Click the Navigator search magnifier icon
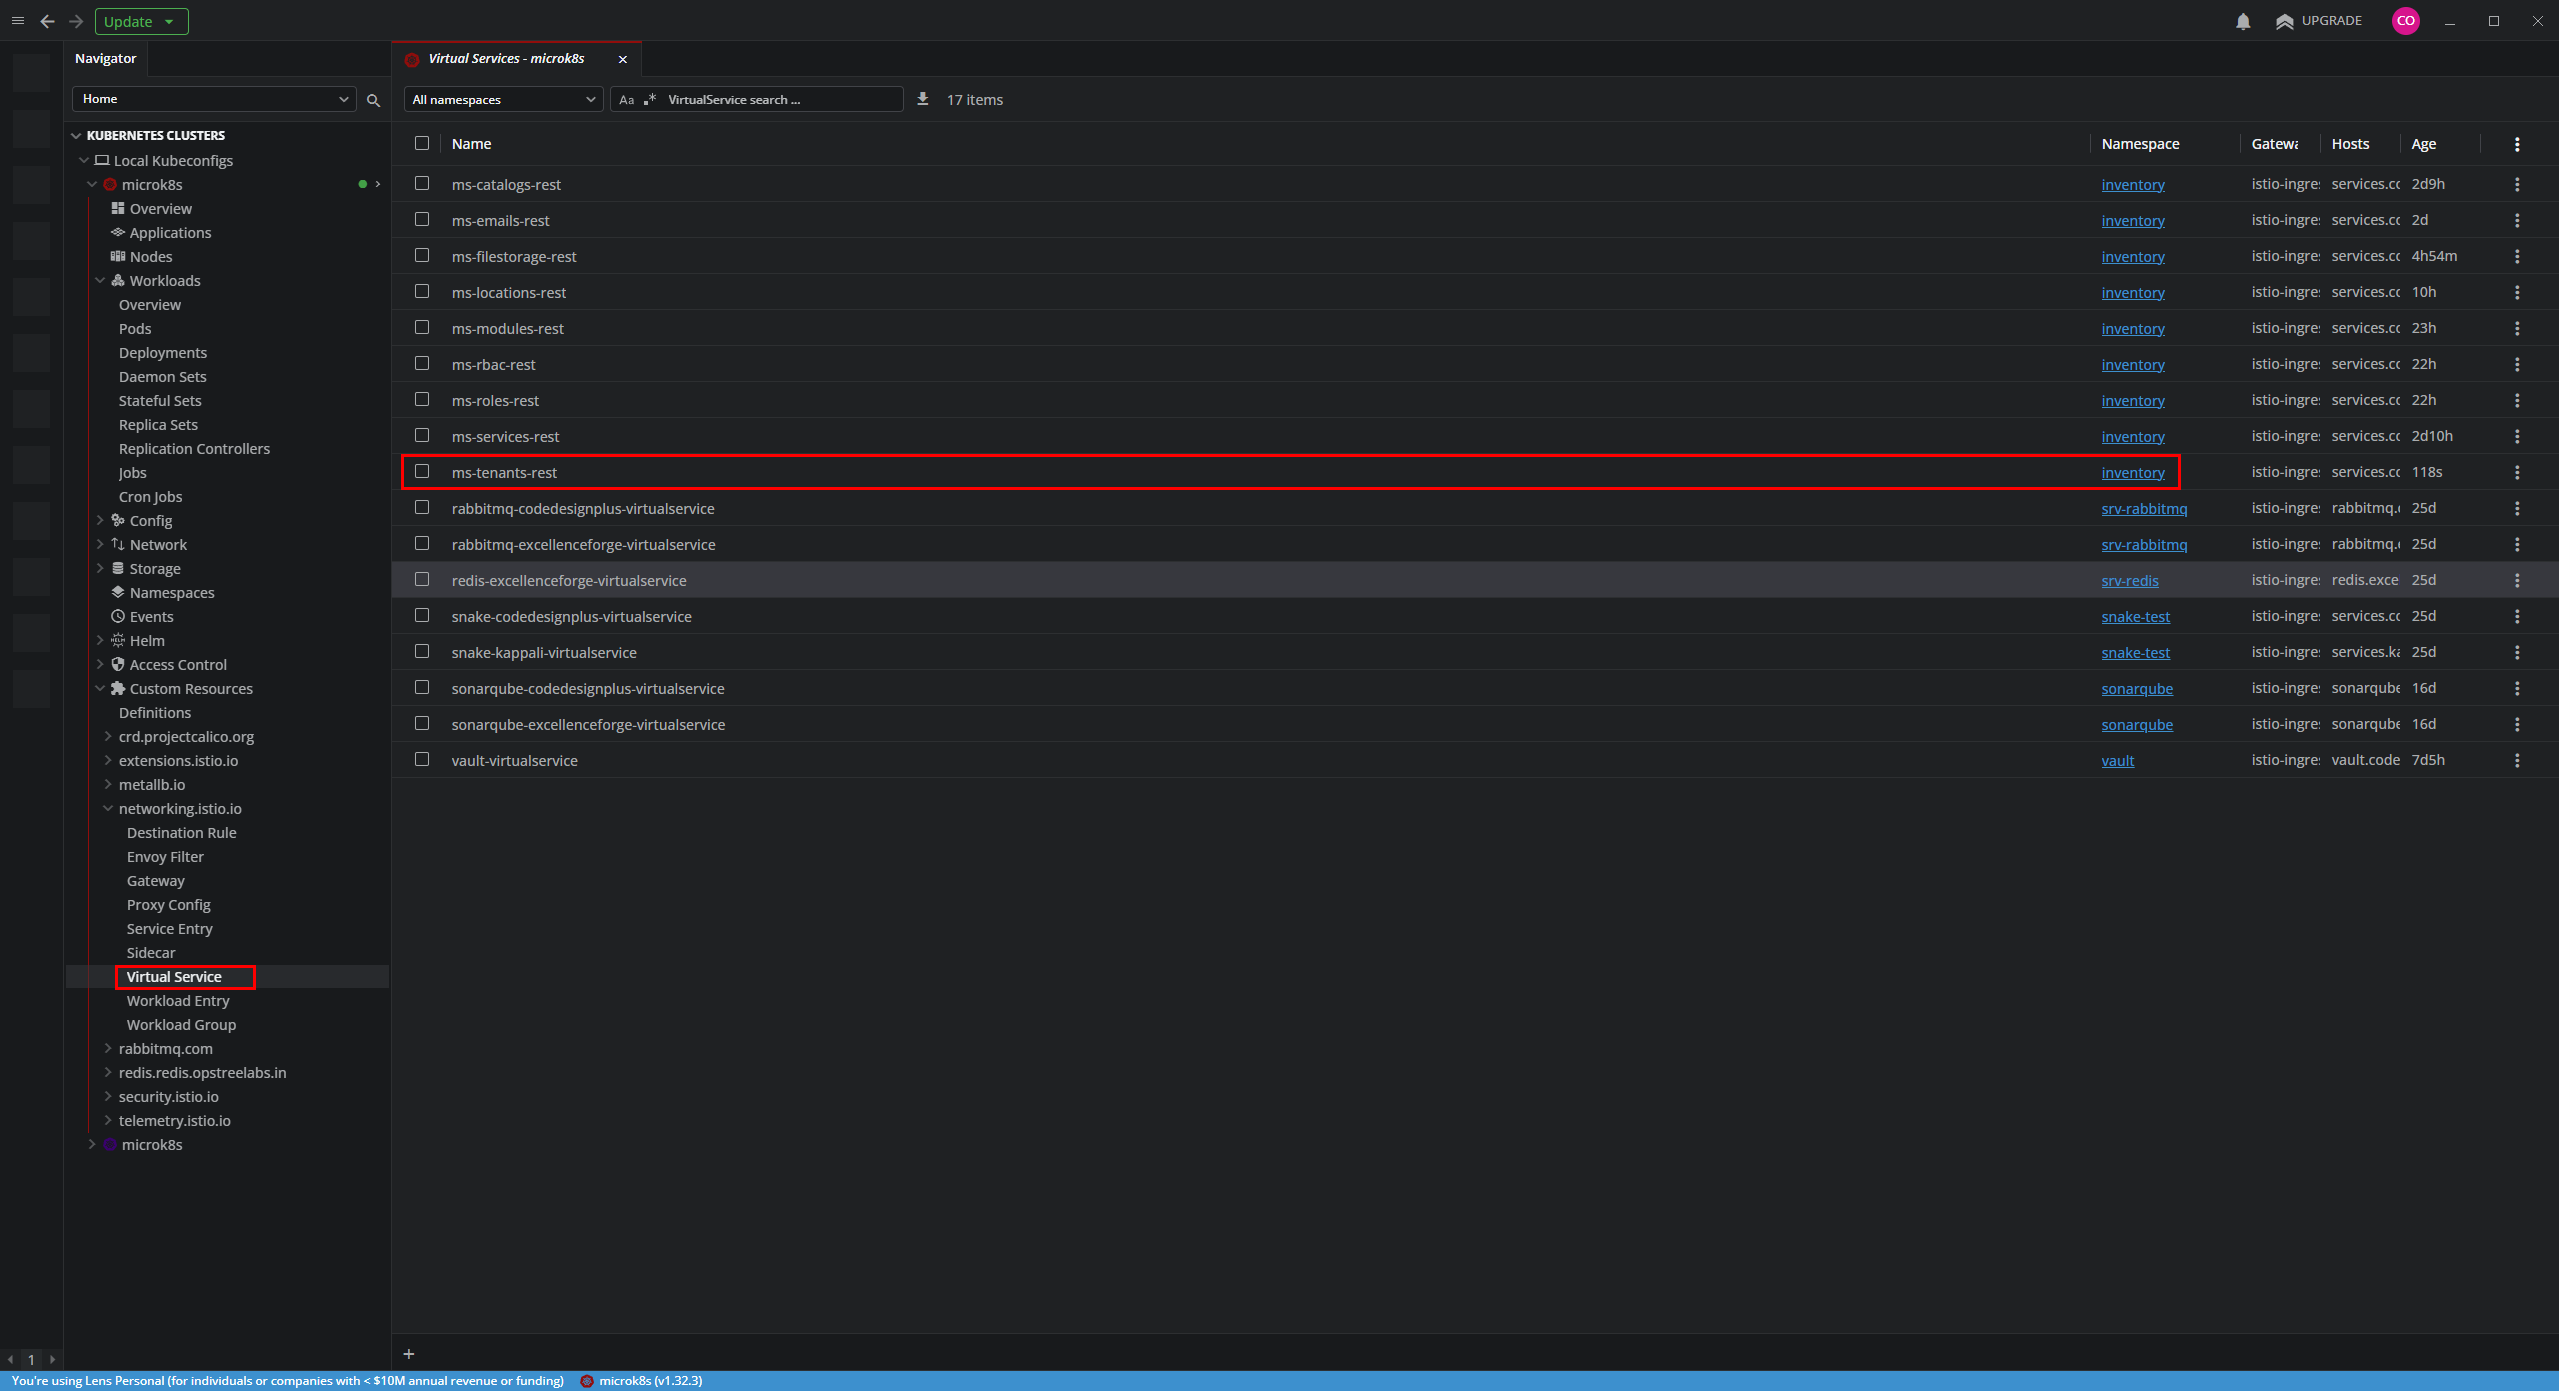The height and width of the screenshot is (1391, 2559). coord(373,100)
